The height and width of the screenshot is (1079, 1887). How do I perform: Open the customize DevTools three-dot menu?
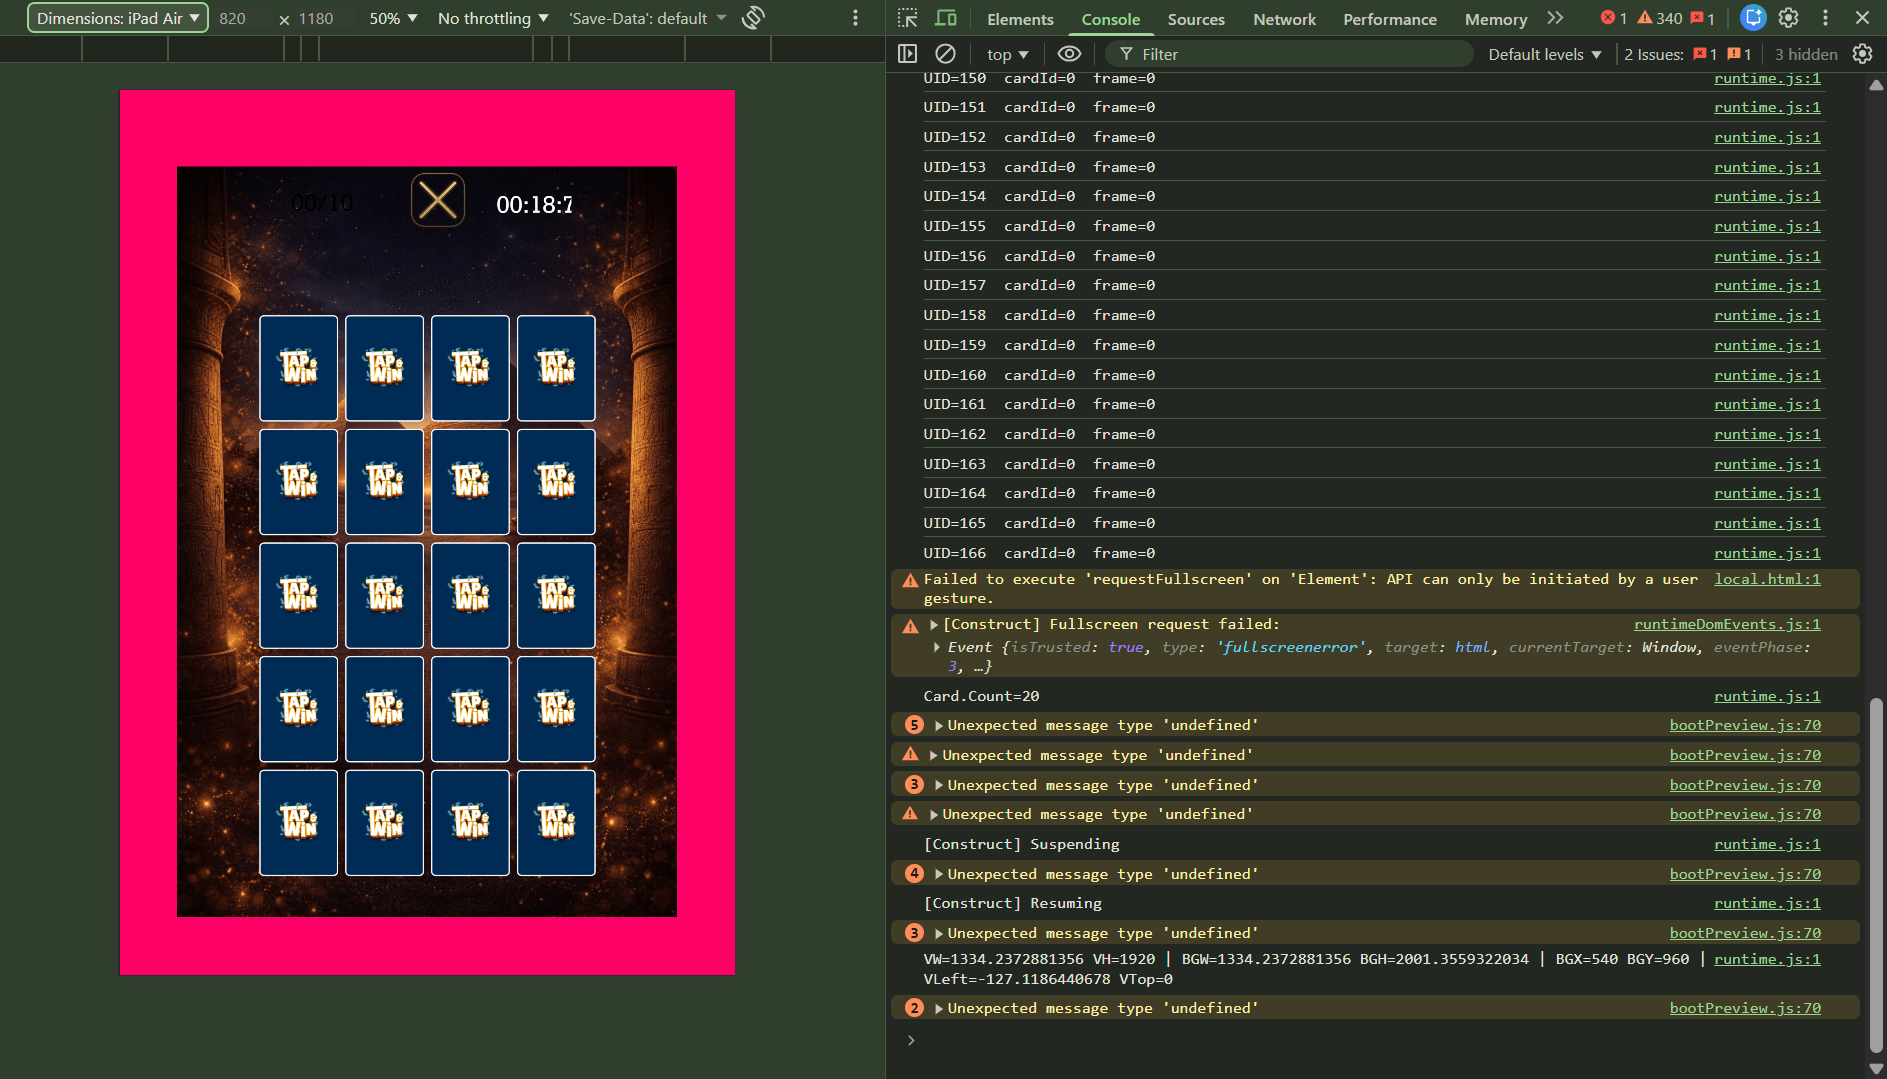tap(1827, 18)
